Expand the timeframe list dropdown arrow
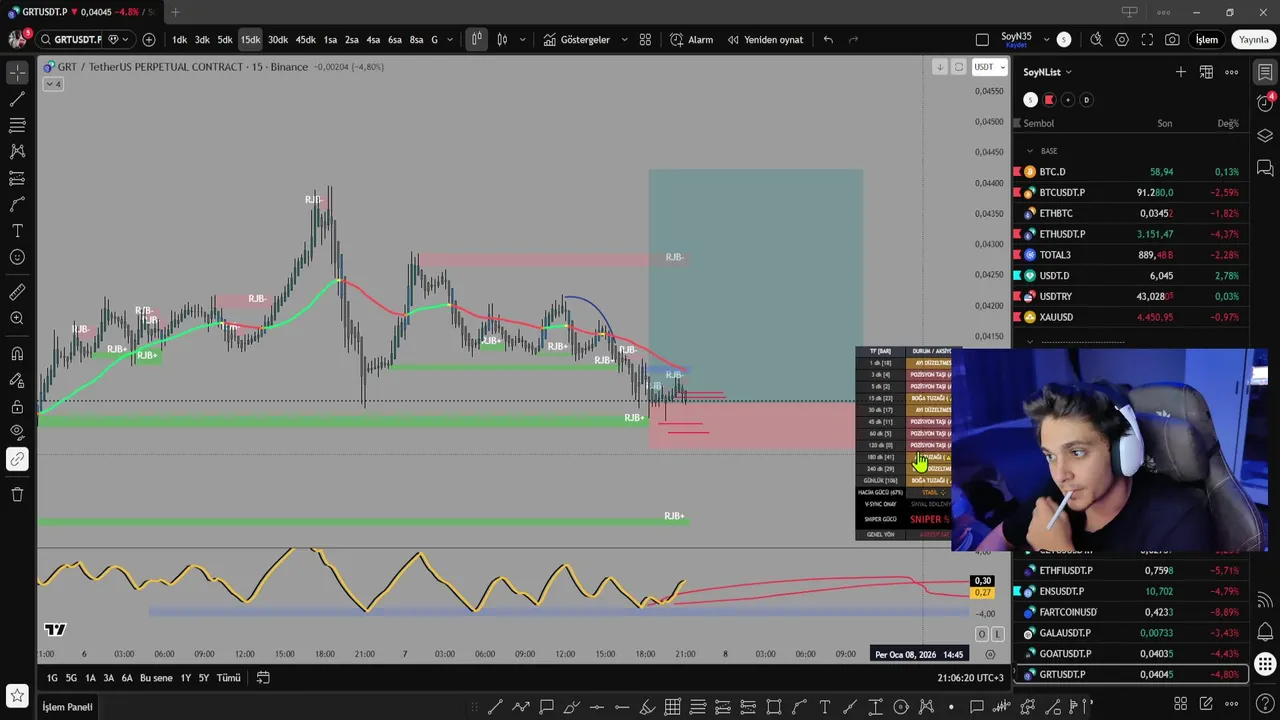This screenshot has height=720, width=1280. 451,40
